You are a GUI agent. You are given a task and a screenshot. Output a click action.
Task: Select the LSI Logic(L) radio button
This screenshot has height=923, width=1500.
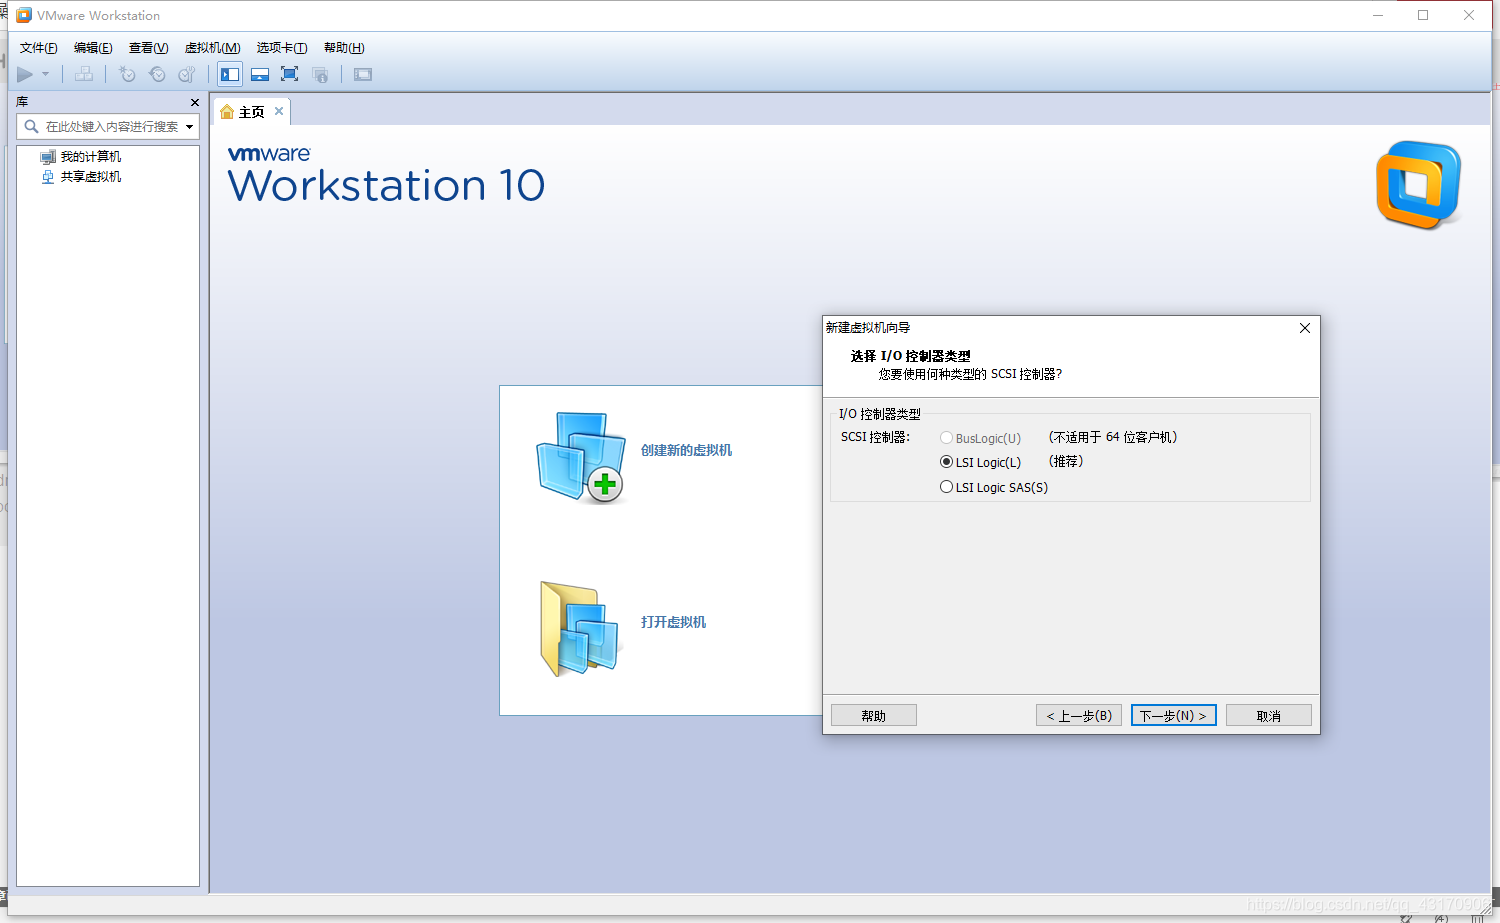coord(946,462)
